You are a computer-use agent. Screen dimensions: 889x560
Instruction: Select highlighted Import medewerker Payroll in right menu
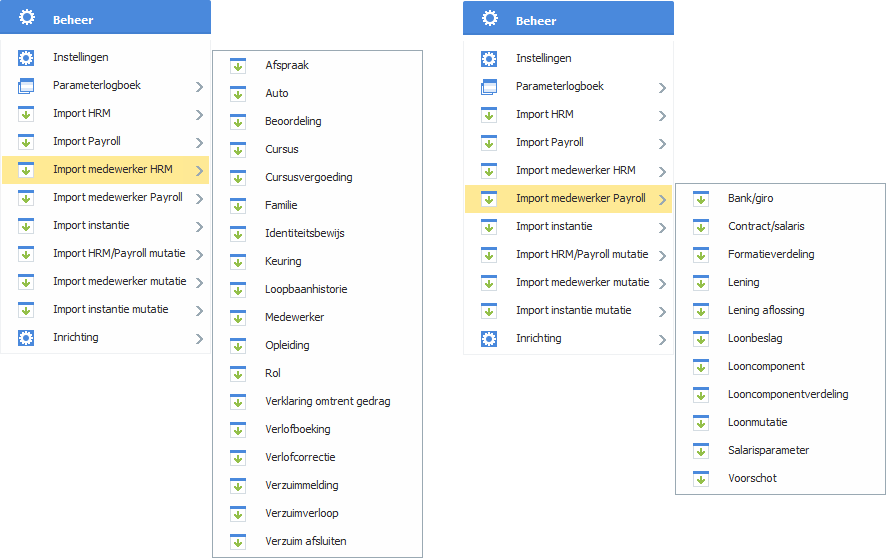[x=568, y=199]
